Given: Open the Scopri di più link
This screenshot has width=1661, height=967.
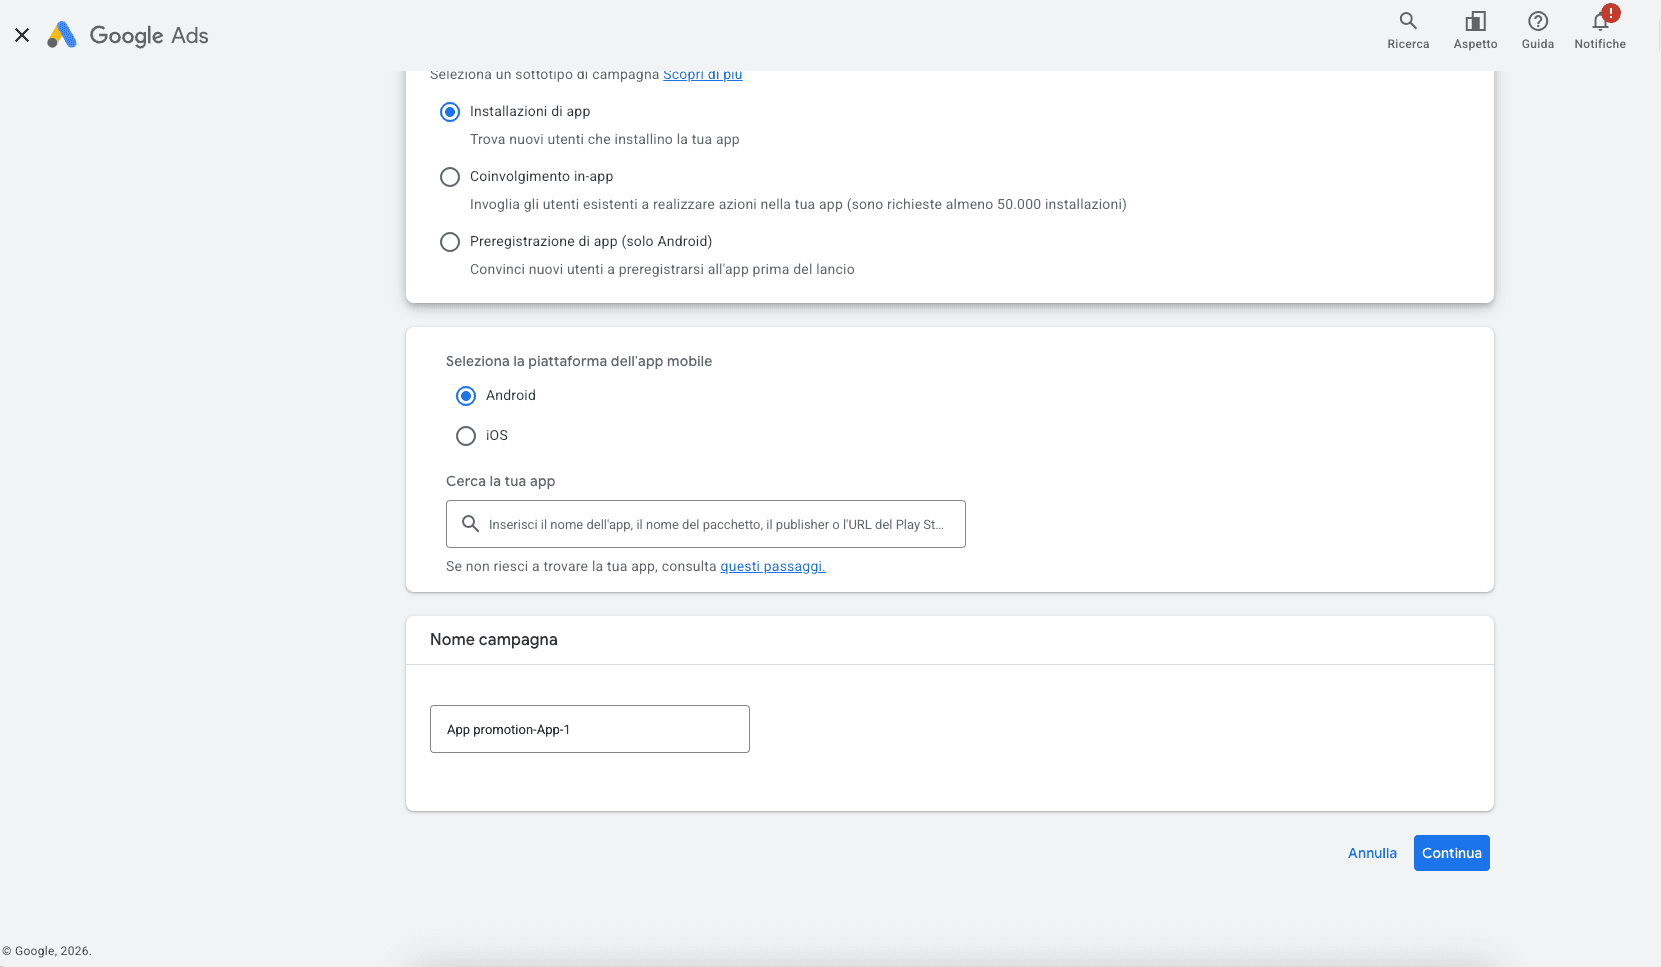Looking at the screenshot, I should pos(703,75).
